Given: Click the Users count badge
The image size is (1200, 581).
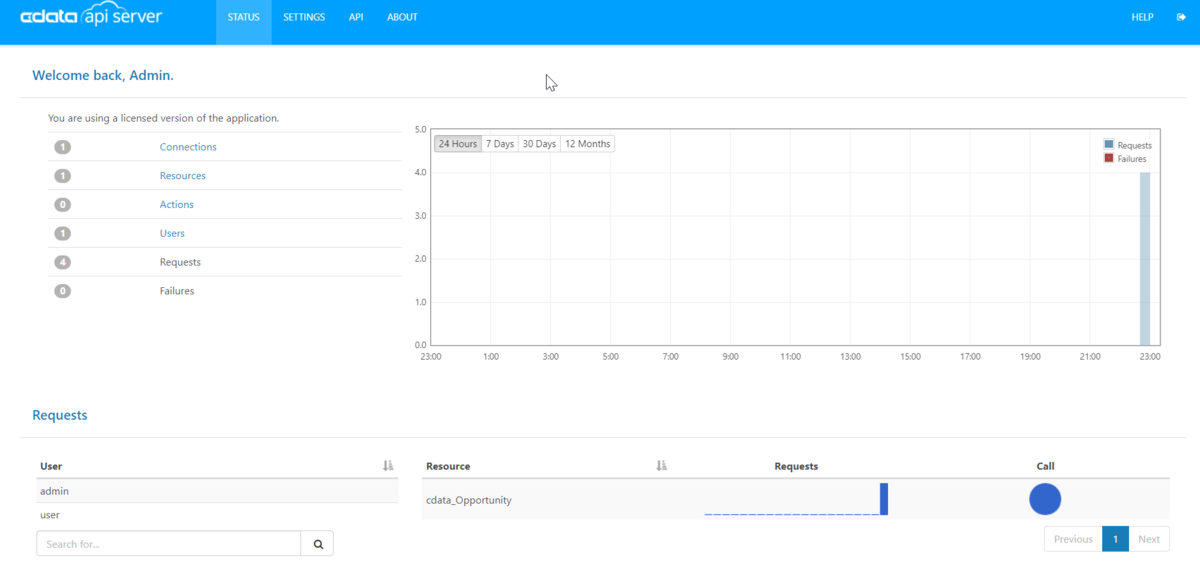Looking at the screenshot, I should pos(63,234).
